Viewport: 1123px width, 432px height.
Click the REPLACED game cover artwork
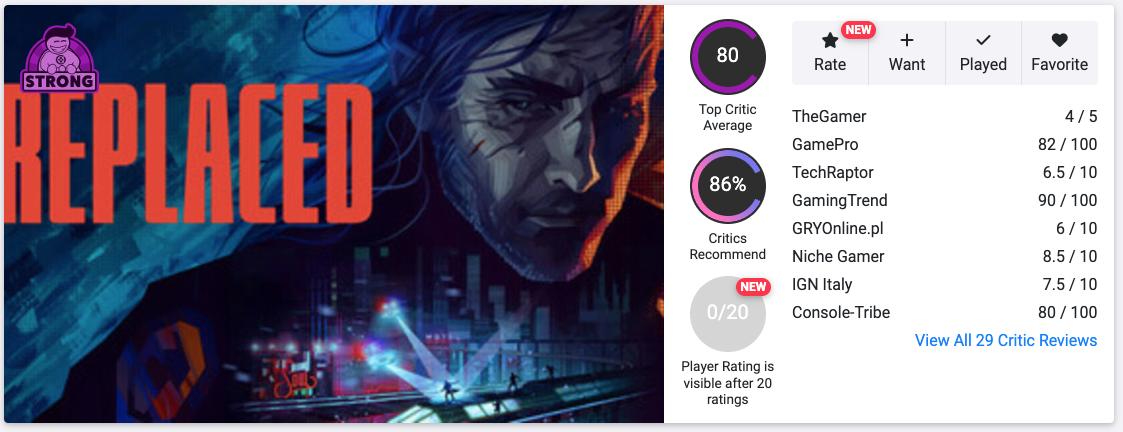coord(334,214)
